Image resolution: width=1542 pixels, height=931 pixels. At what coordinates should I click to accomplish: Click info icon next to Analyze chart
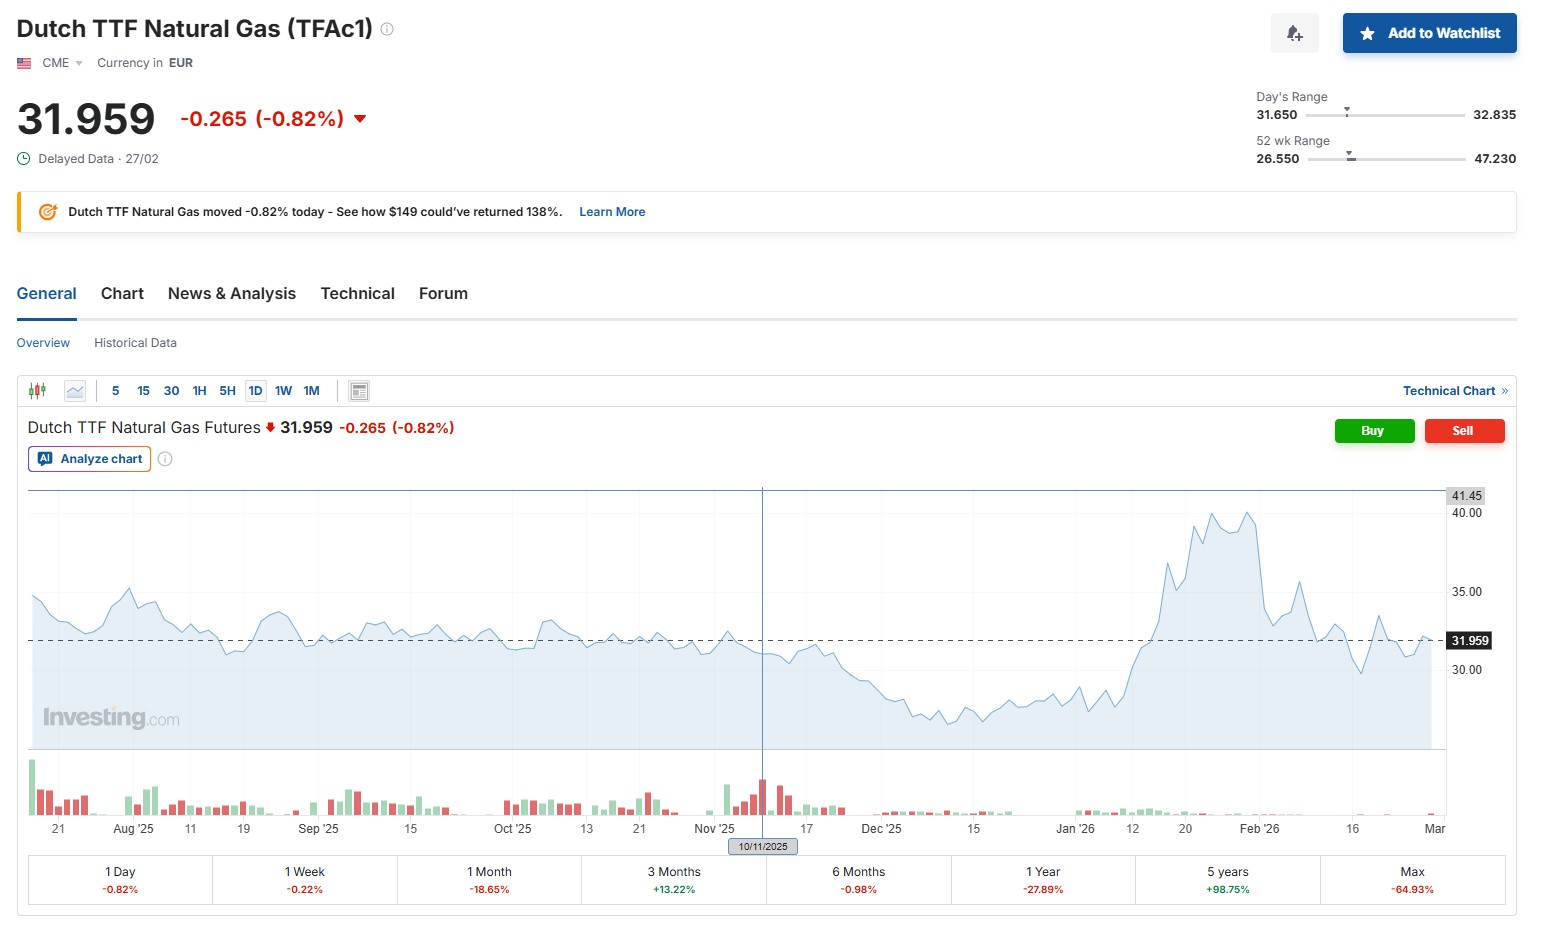166,459
